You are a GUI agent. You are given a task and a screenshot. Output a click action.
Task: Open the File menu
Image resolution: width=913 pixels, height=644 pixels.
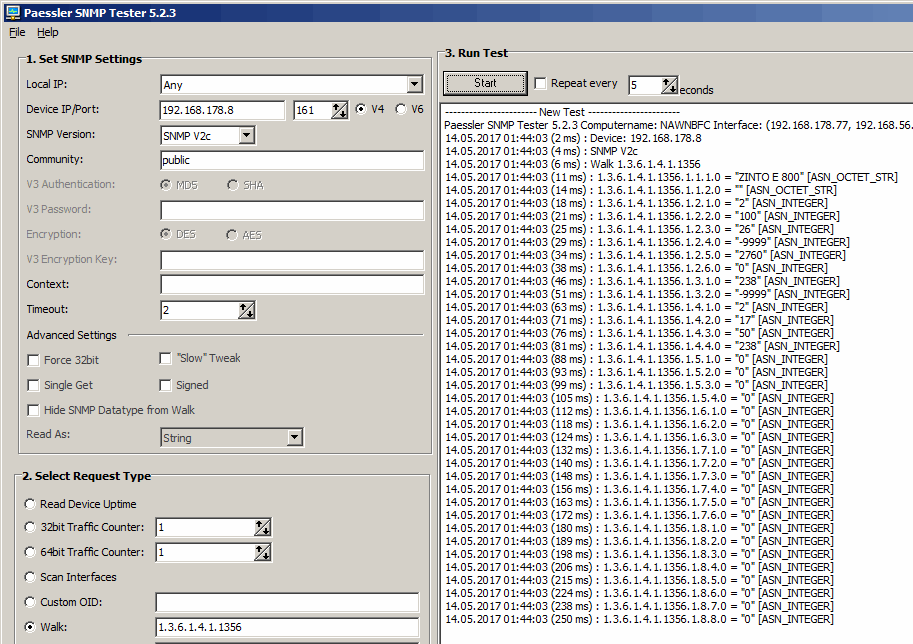[x=17, y=33]
